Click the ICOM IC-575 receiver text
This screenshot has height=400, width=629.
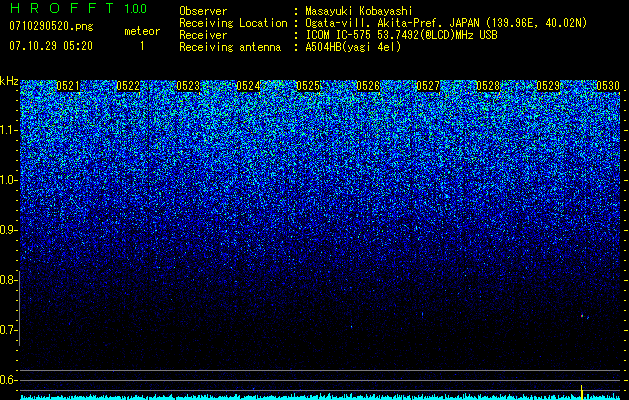[x=401, y=35]
